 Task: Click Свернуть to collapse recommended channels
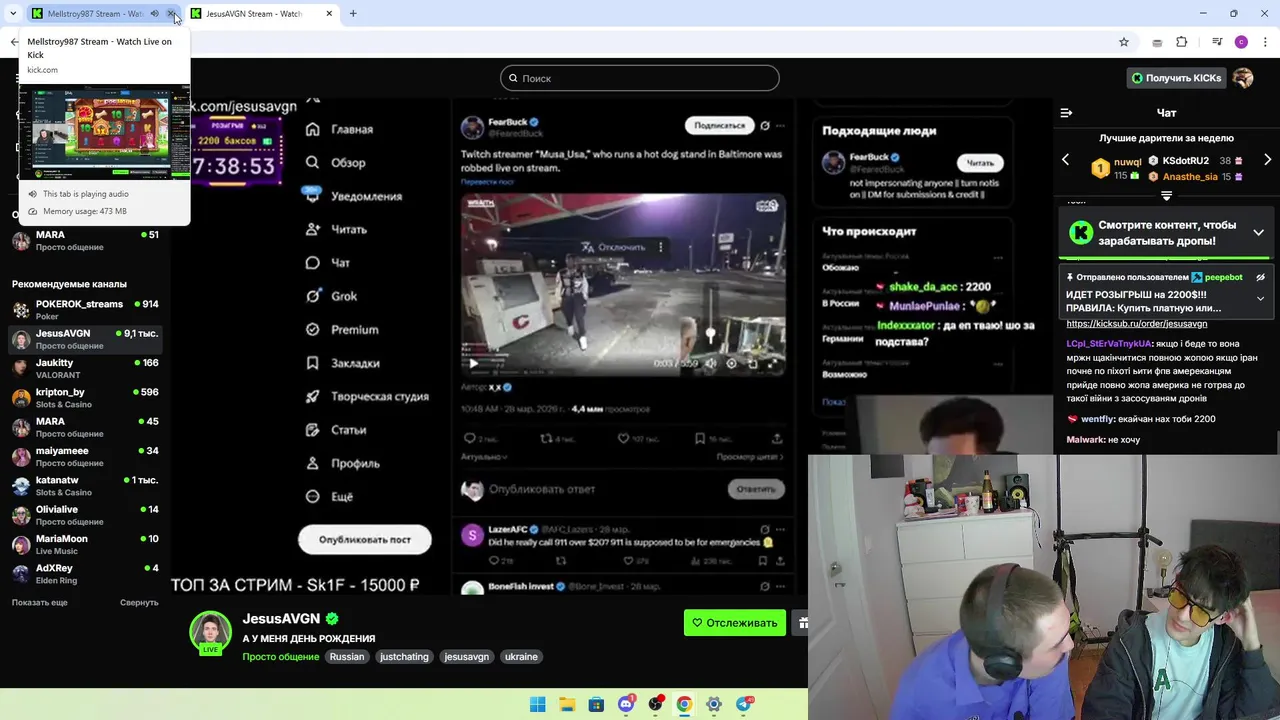(x=139, y=603)
